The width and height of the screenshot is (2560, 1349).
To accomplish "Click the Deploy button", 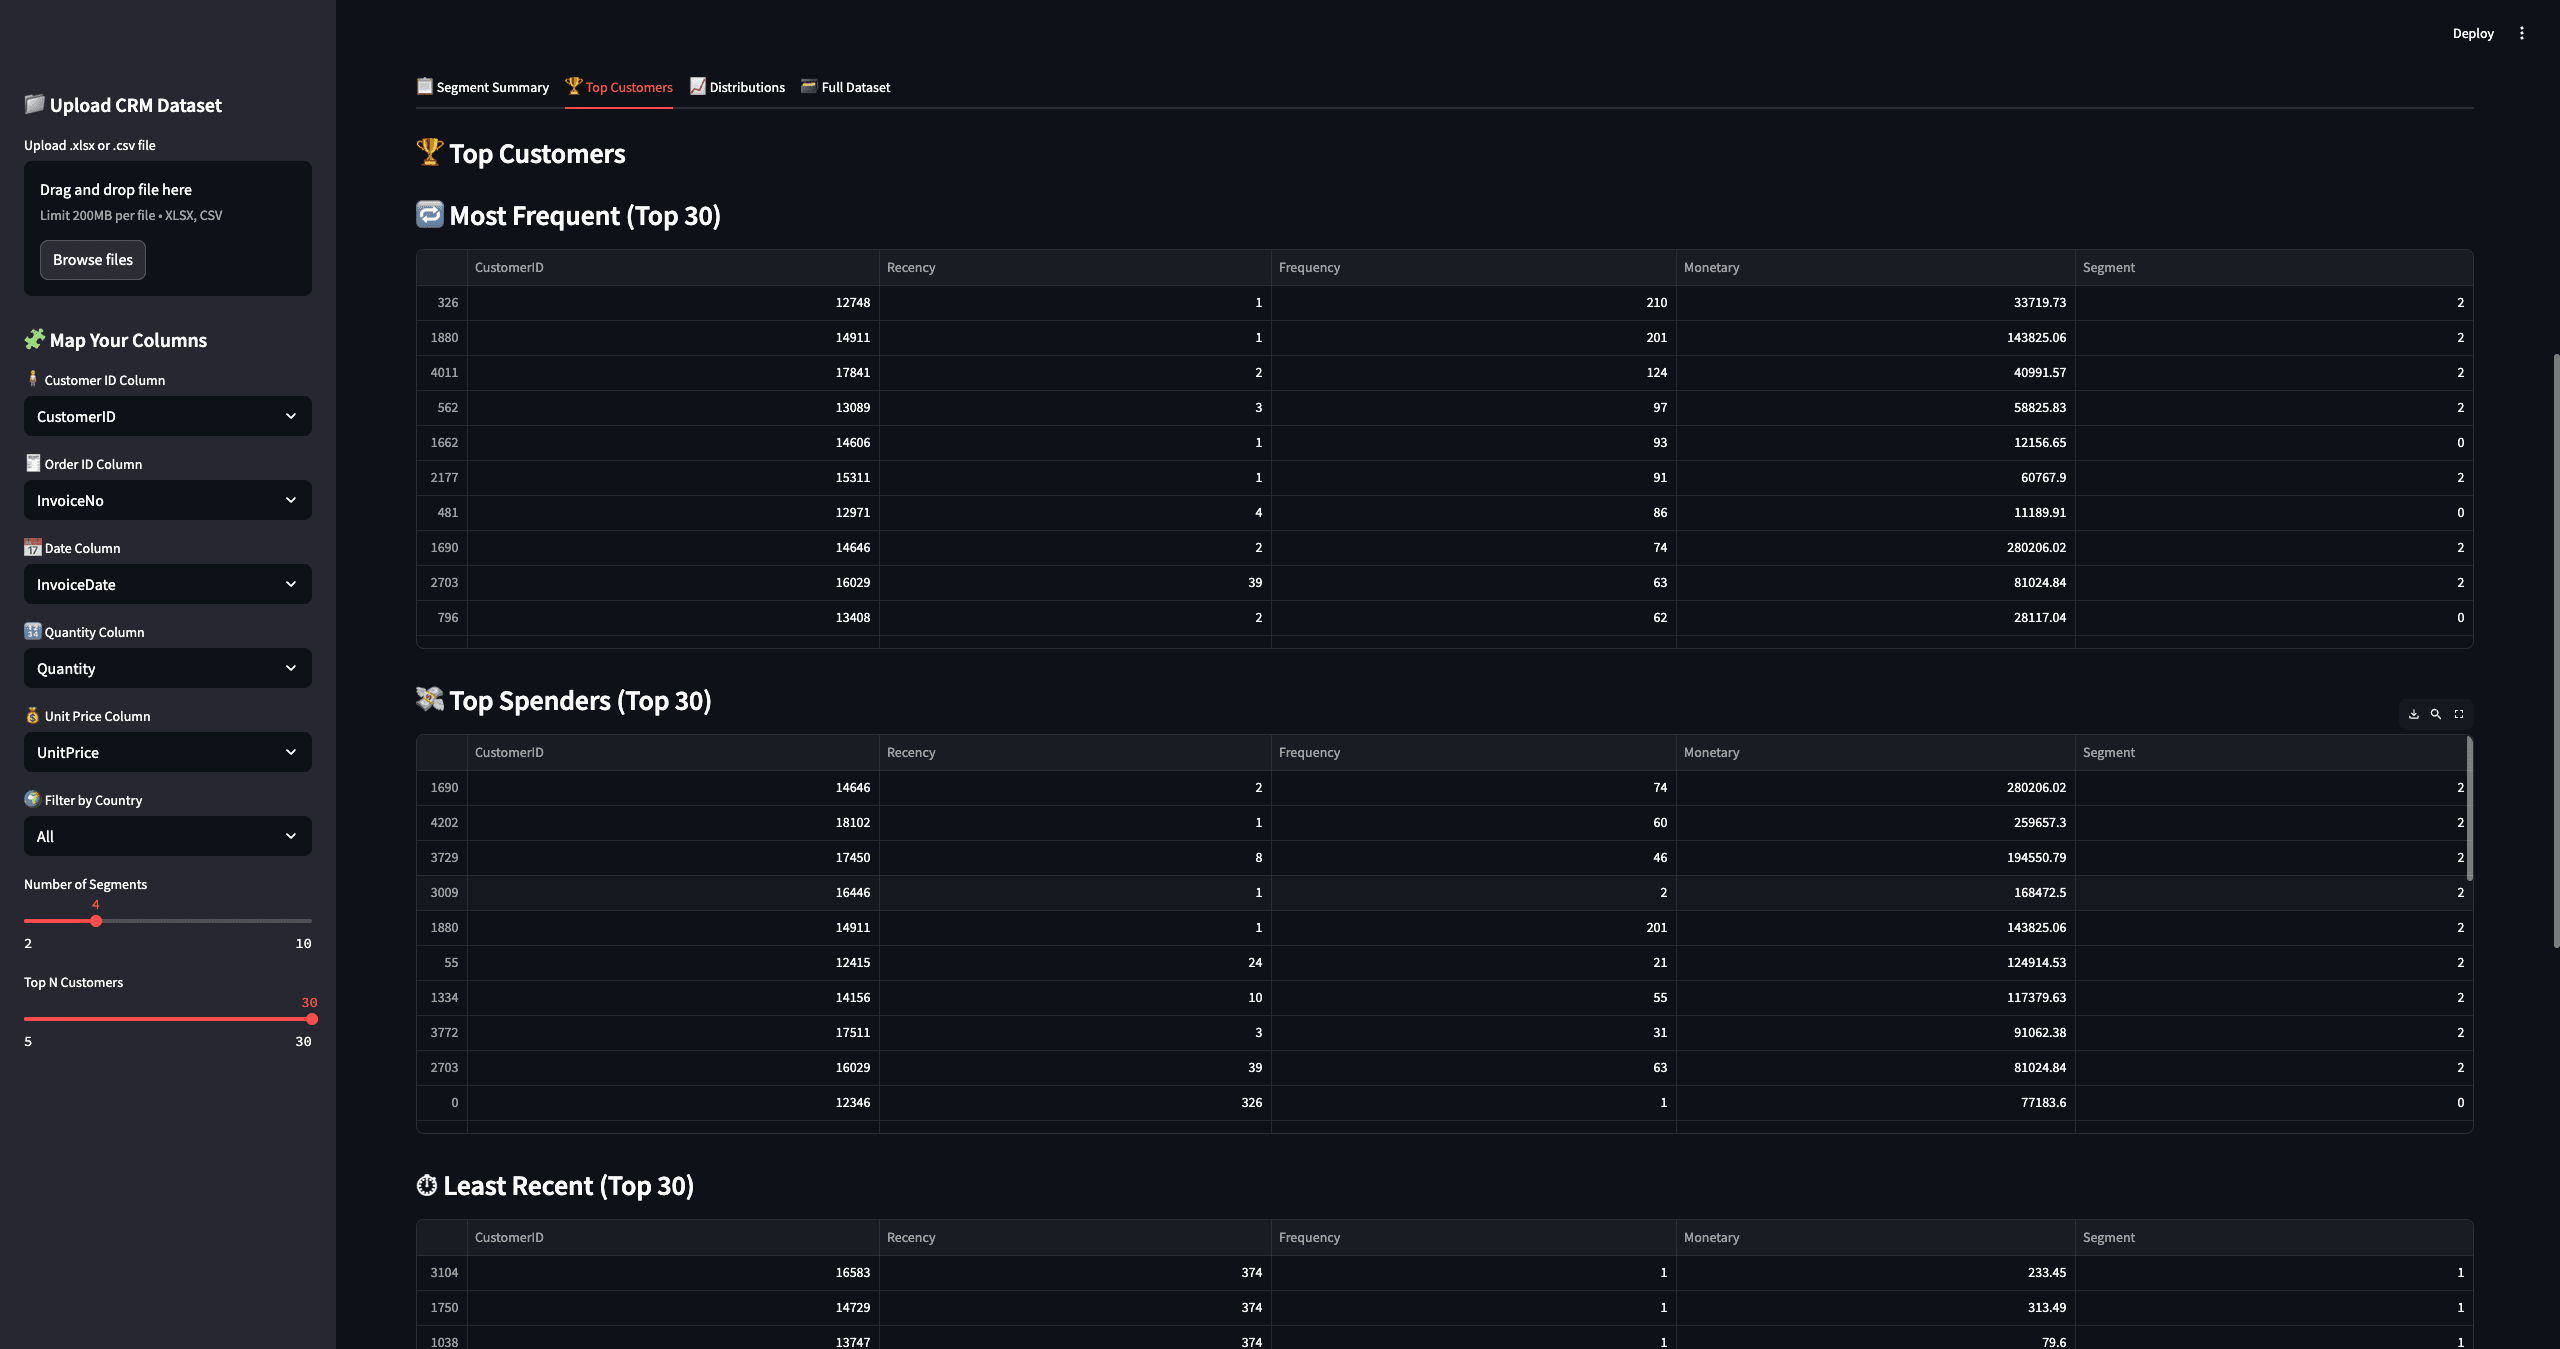I will (x=2472, y=33).
